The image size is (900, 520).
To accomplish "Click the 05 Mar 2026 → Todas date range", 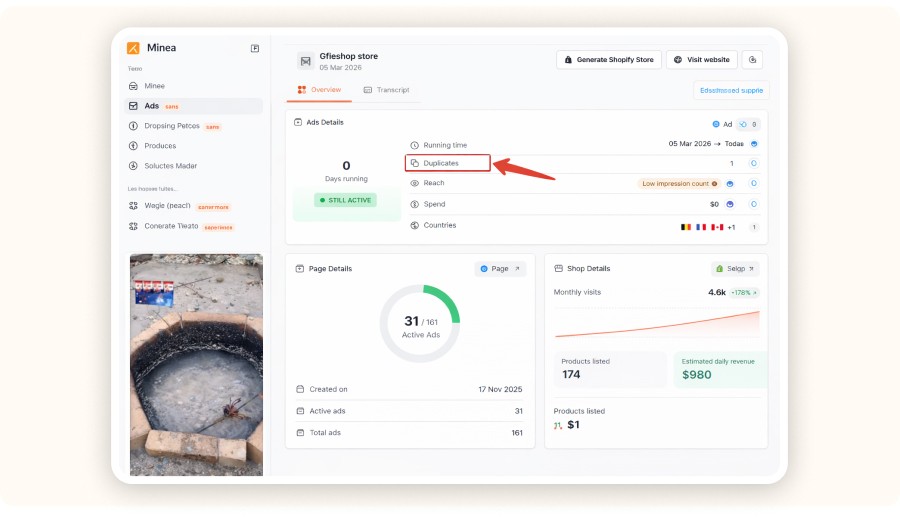I will 706,144.
